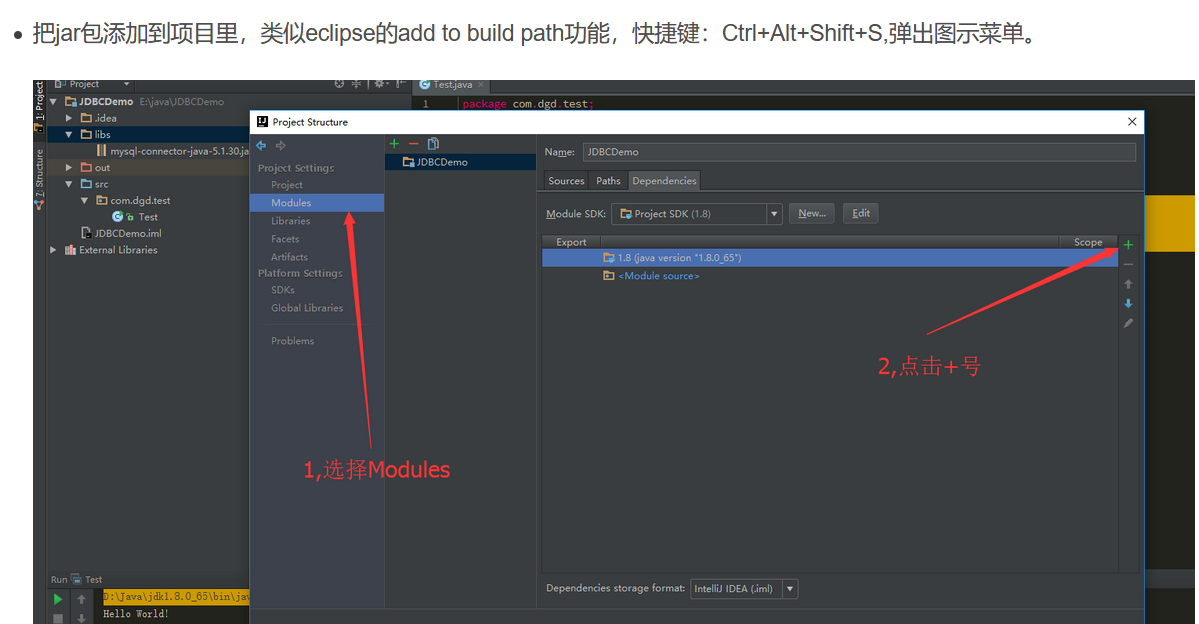Click the copy module icon
This screenshot has height=624, width=1199.
[x=434, y=144]
